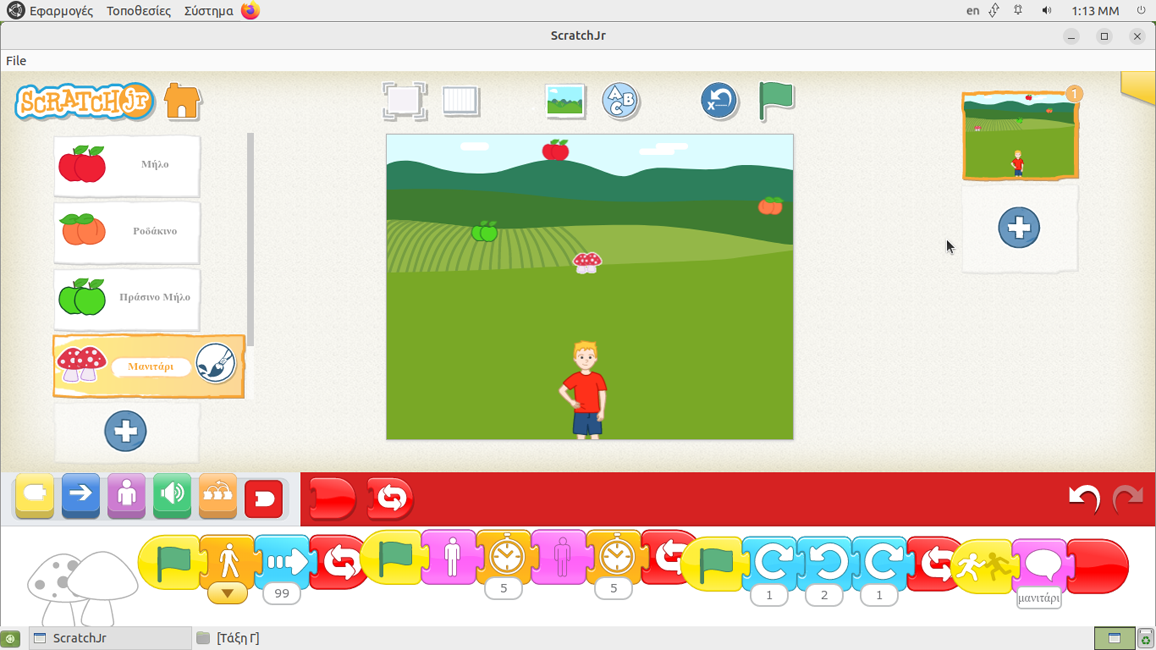Reset characters to starting positions
Screen dimensions: 1156x650
[718, 101]
